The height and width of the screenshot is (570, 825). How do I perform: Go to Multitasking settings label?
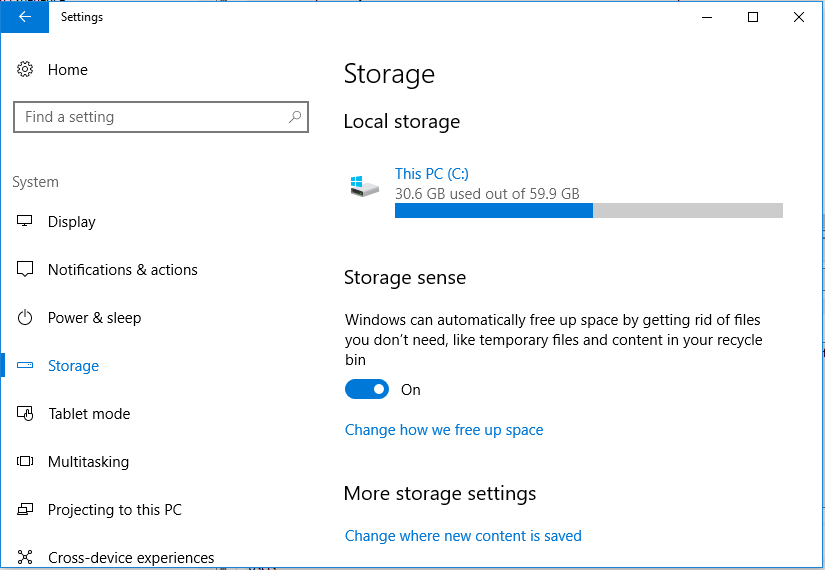pos(88,462)
